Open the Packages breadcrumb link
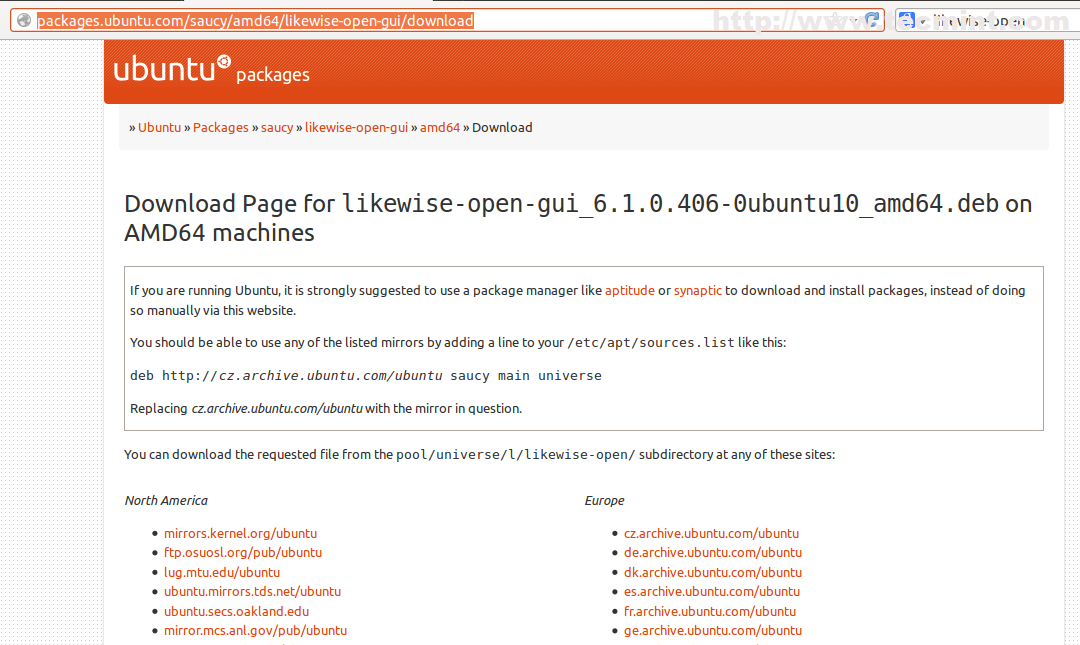This screenshot has width=1080, height=645. (x=220, y=127)
